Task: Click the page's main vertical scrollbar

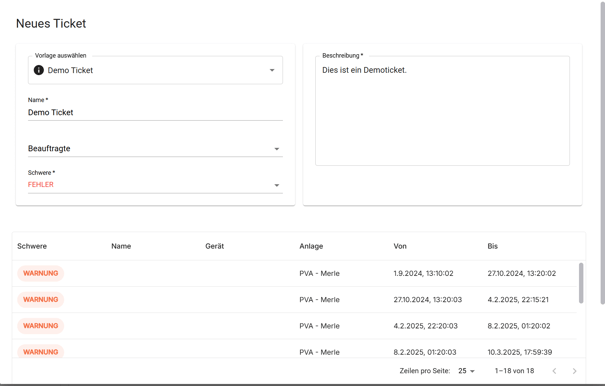Action: (602, 153)
